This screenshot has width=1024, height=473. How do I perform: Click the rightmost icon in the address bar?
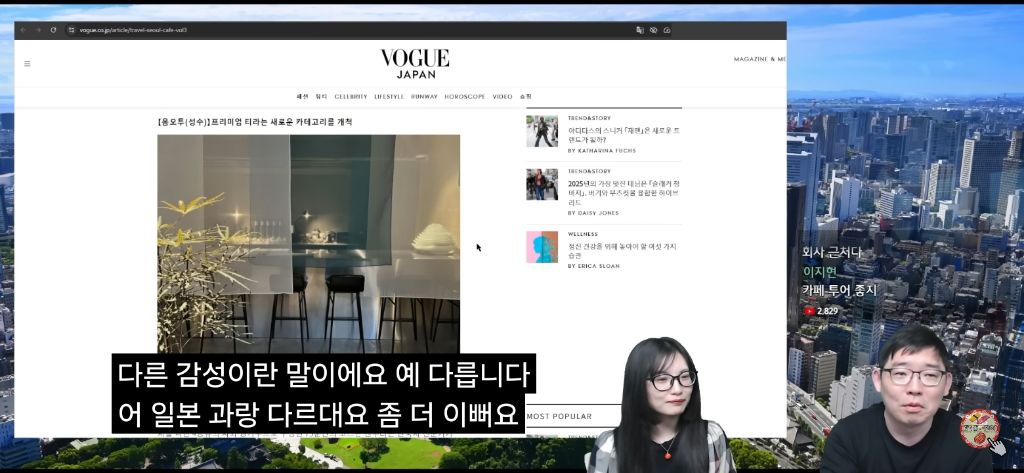click(667, 30)
